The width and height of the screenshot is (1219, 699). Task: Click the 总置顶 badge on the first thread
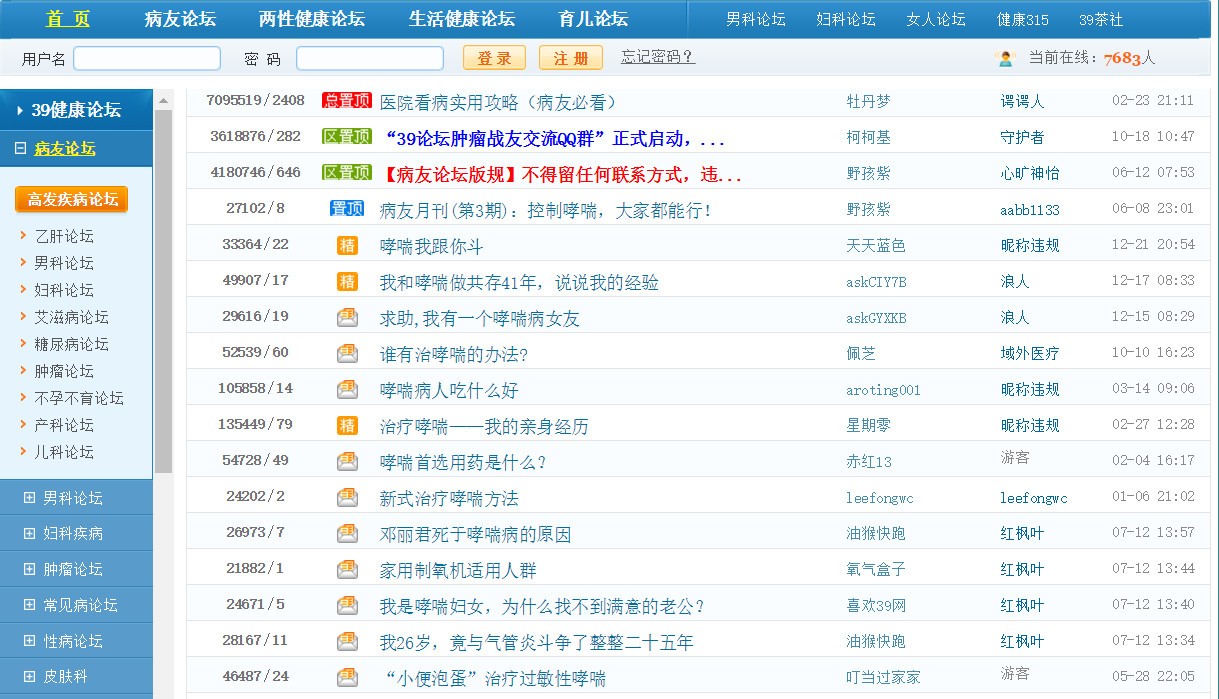[346, 101]
